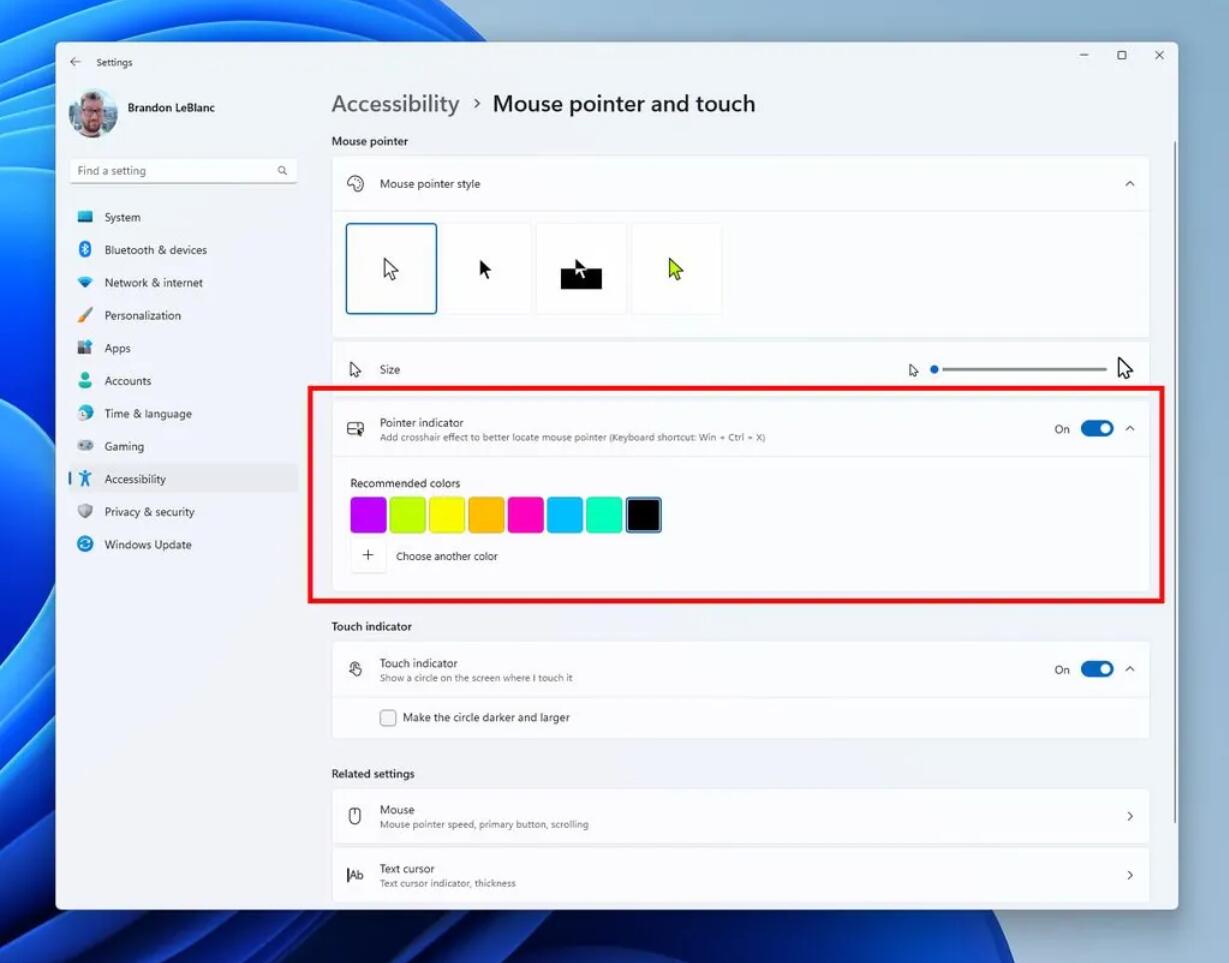Turn off the Pointer indicator toggle
1229x963 pixels.
coord(1096,429)
